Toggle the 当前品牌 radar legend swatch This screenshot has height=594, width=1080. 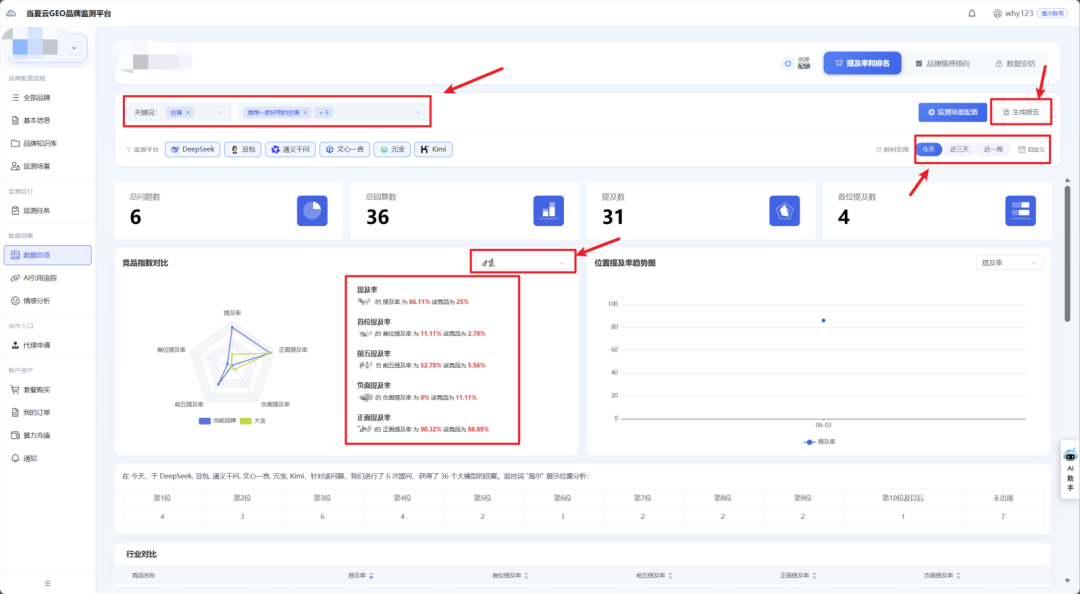205,420
